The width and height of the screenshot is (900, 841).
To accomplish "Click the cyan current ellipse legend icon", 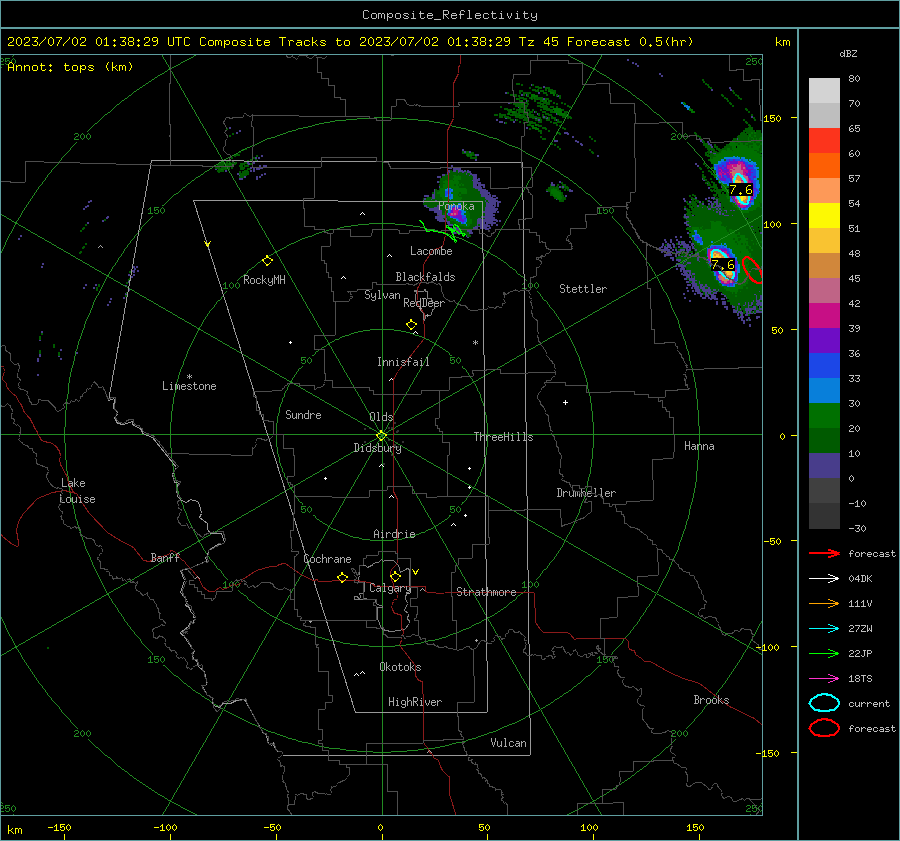I will click(x=824, y=703).
